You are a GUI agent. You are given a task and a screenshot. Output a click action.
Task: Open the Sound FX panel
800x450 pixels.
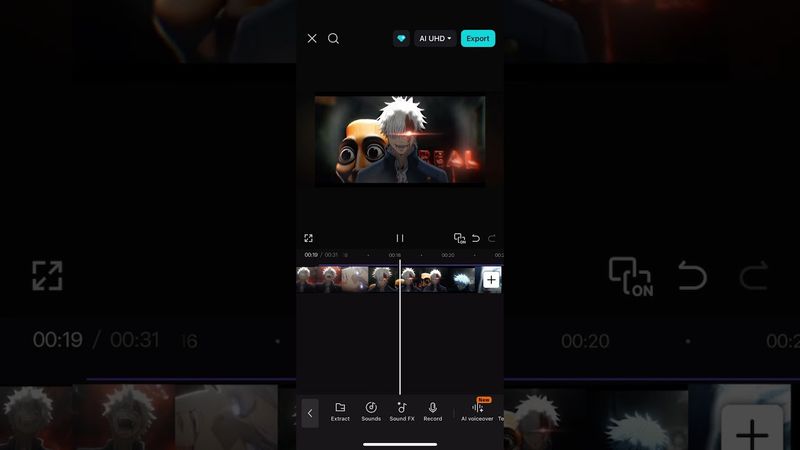[402, 411]
